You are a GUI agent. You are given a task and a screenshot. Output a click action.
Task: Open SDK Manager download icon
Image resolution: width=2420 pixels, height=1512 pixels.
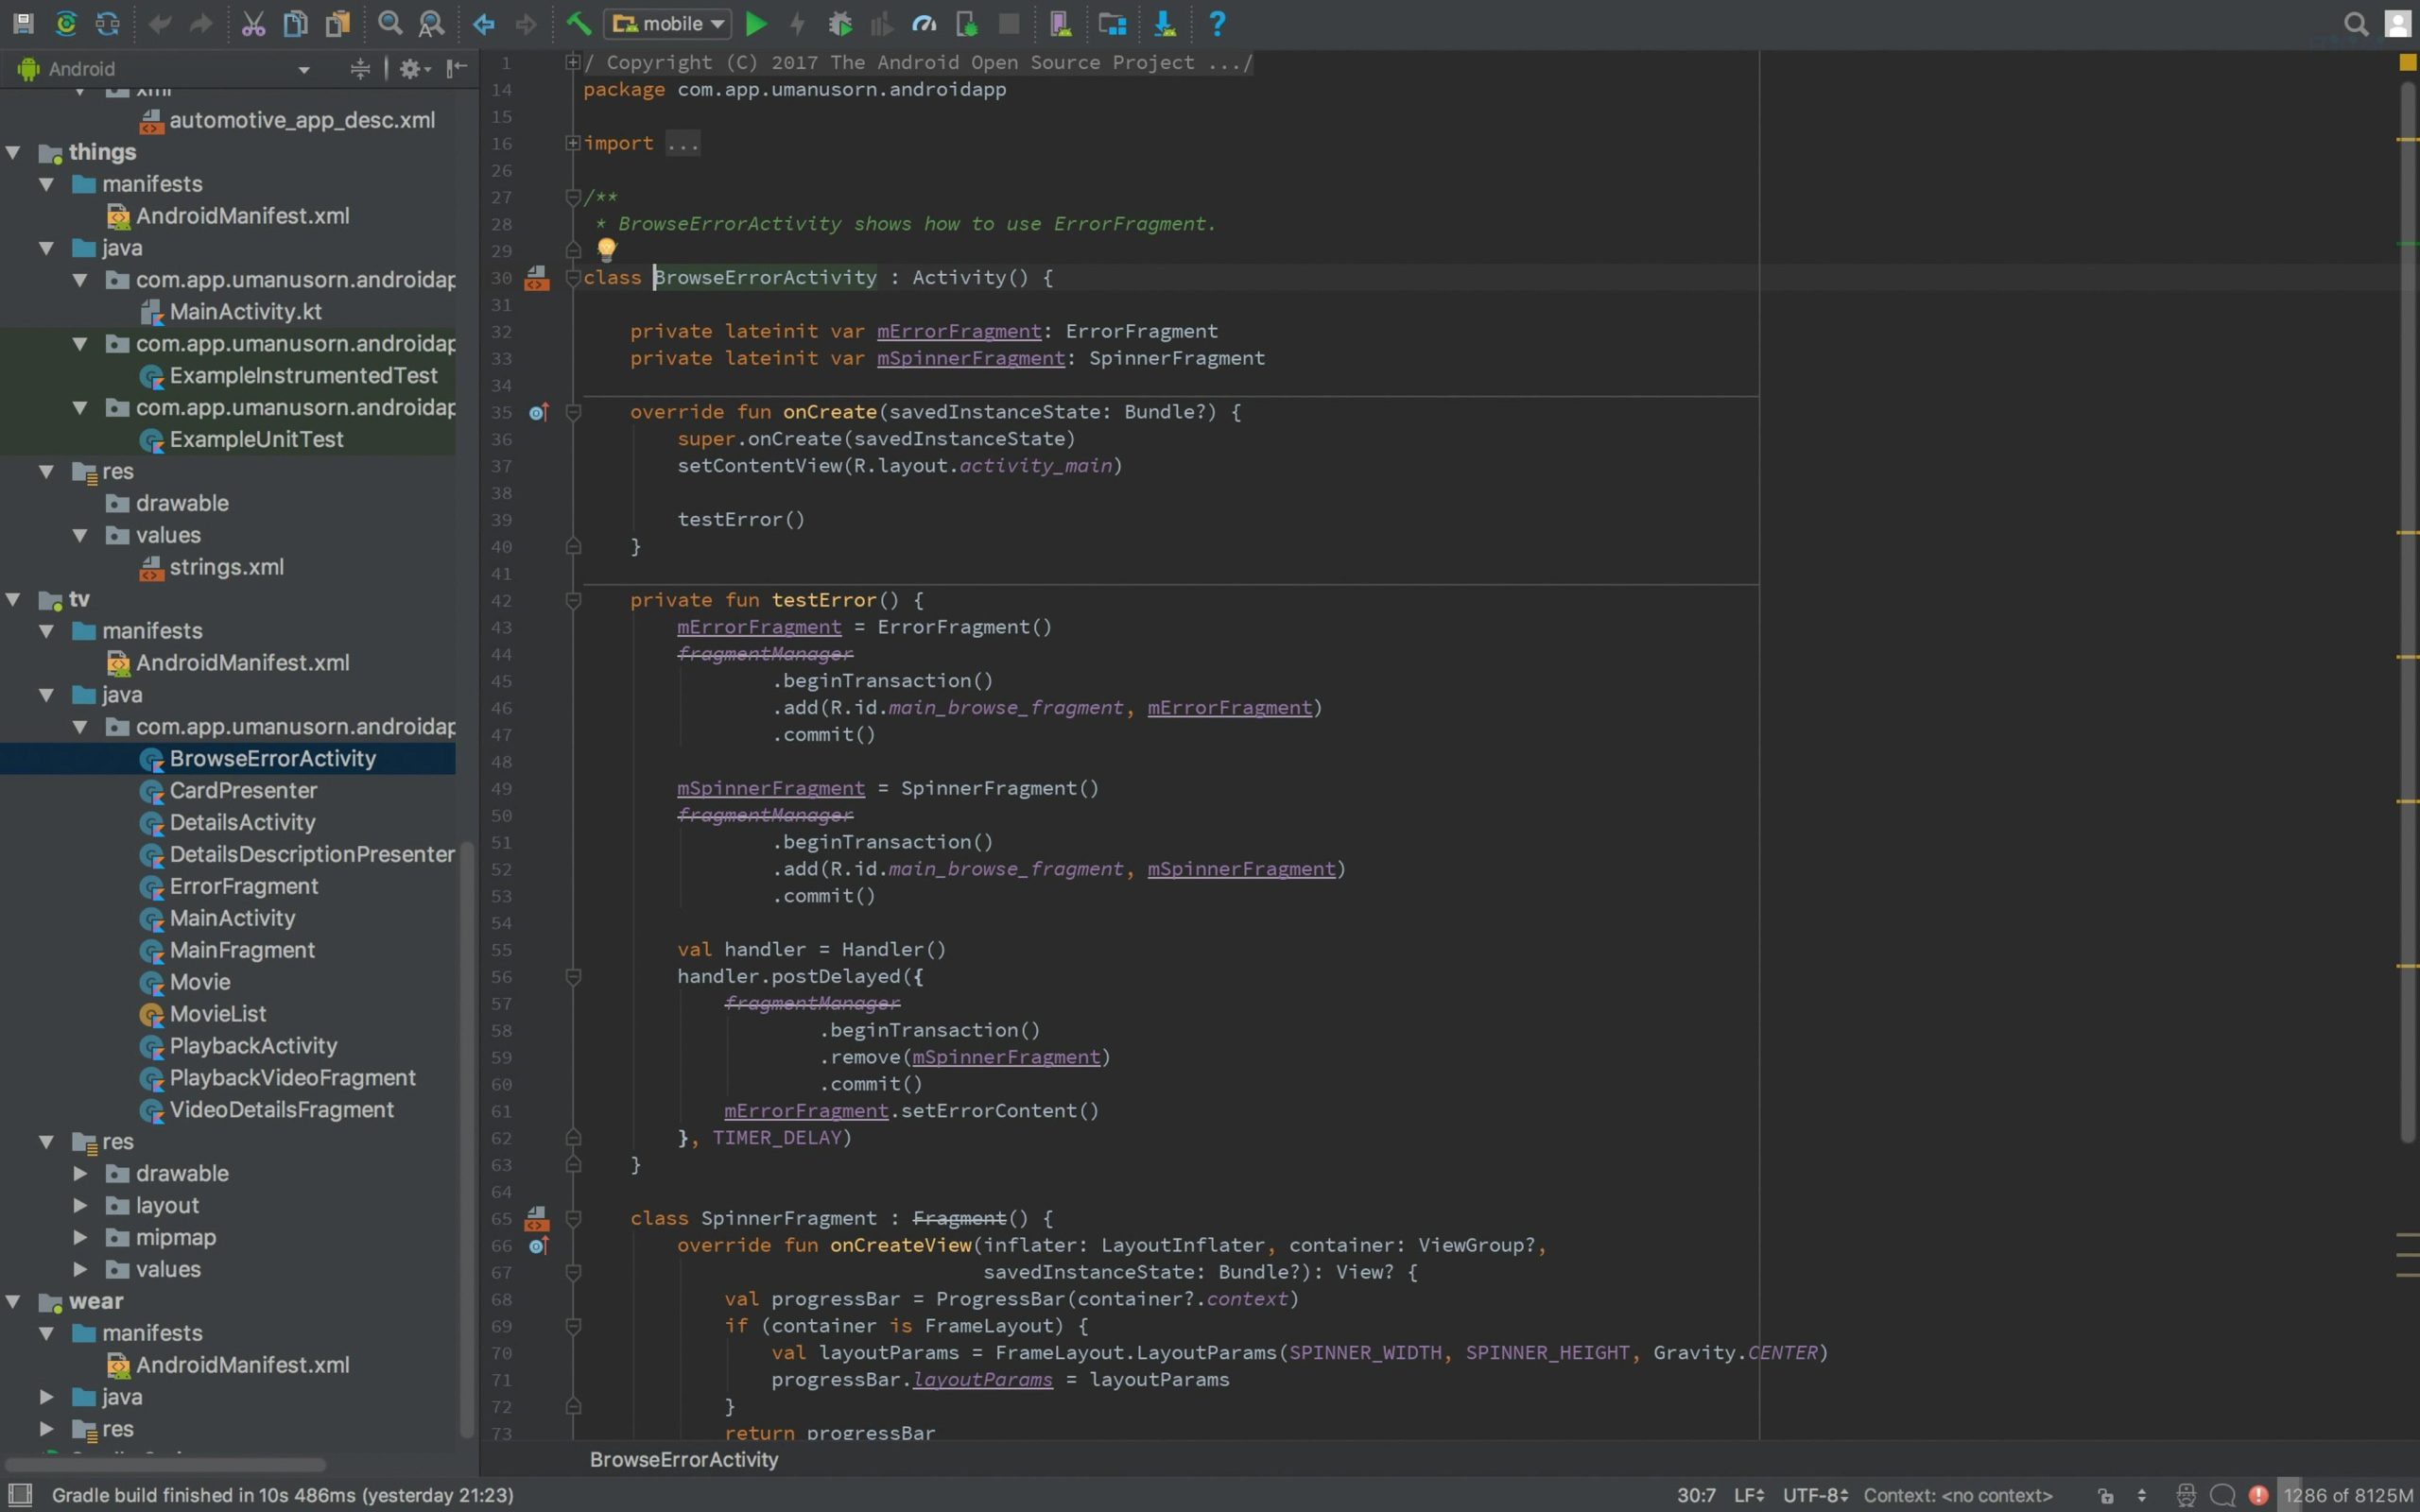click(1164, 24)
